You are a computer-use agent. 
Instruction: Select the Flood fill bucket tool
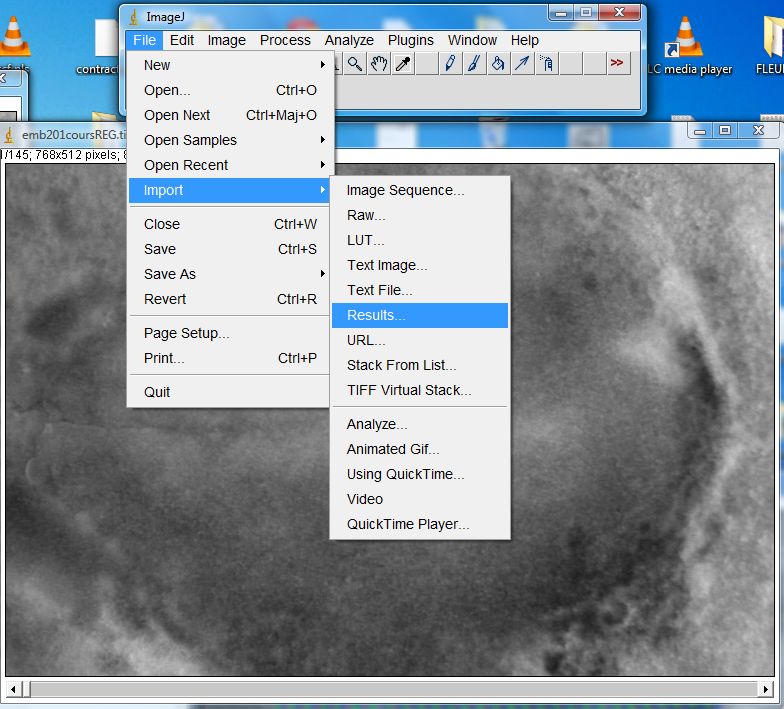point(498,64)
